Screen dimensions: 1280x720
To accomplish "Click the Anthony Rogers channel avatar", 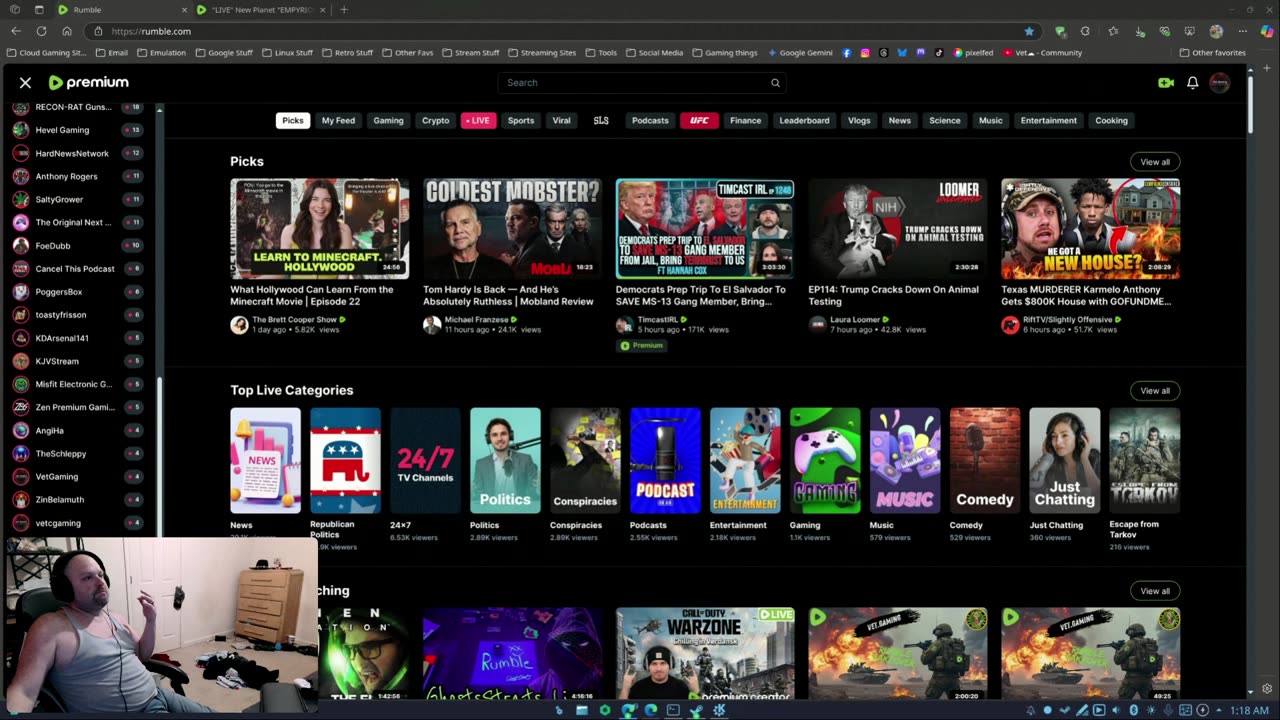I will pos(20,176).
